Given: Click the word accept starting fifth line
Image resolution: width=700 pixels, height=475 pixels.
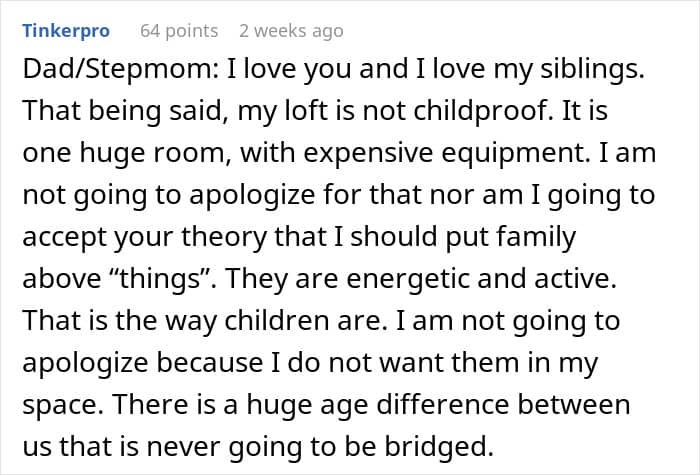Looking at the screenshot, I should (64, 237).
